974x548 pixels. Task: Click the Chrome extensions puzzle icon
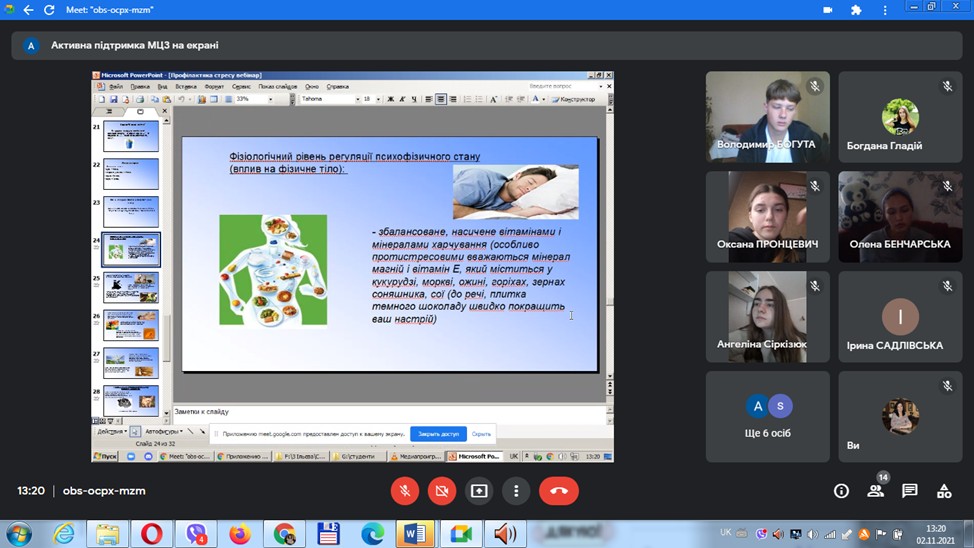coord(856,10)
